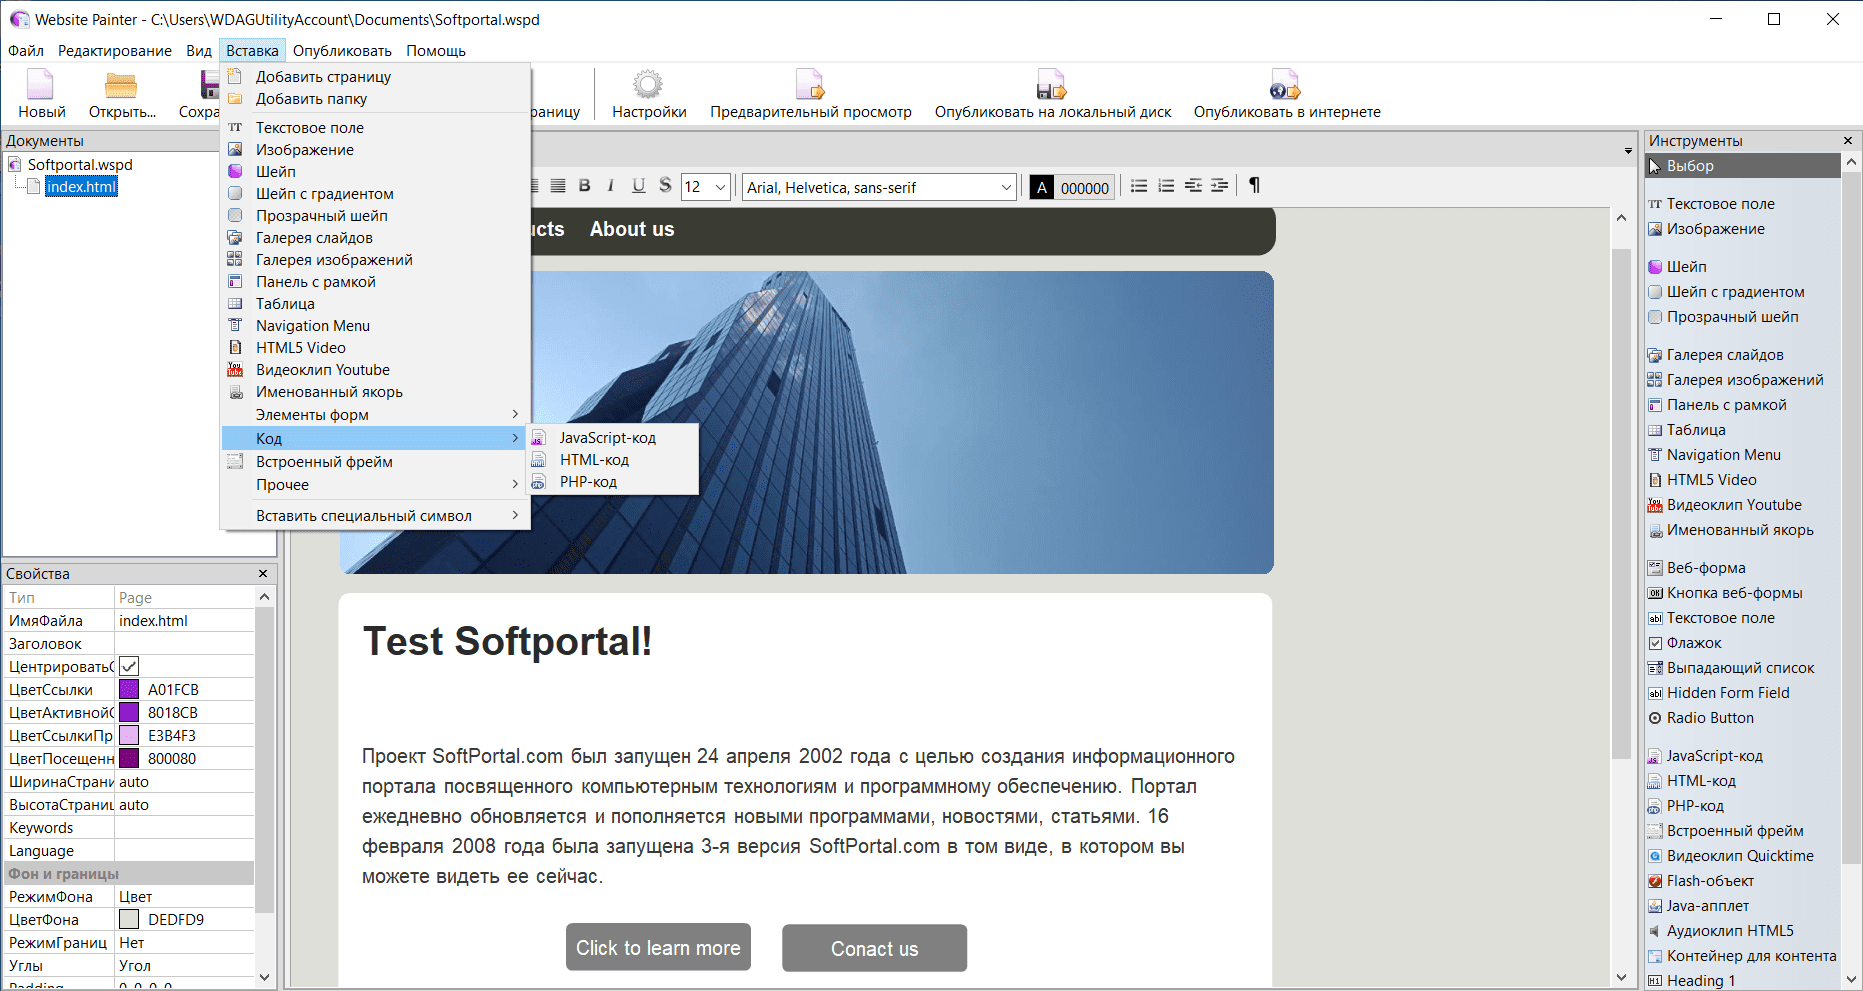This screenshot has width=1863, height=991.
Task: Click the numbered list icon
Action: pos(1166,186)
